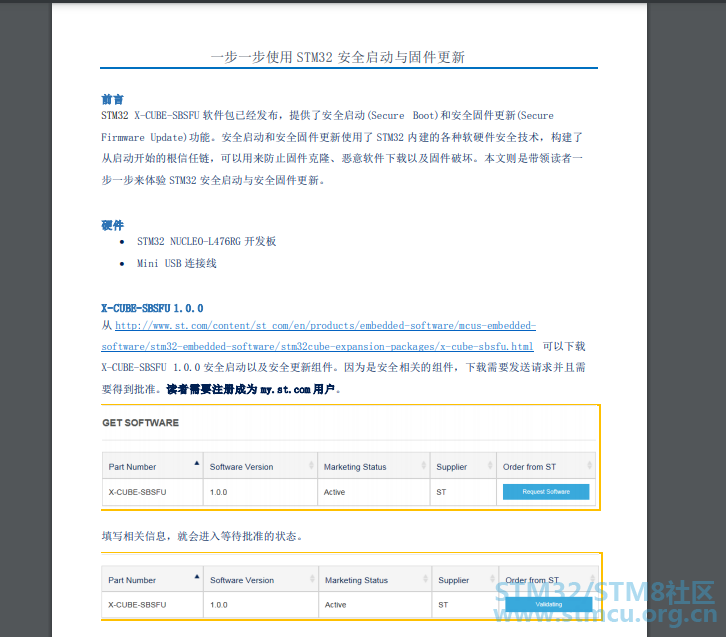Click the Validating button
Screen dimensions: 726x637
click(x=549, y=604)
